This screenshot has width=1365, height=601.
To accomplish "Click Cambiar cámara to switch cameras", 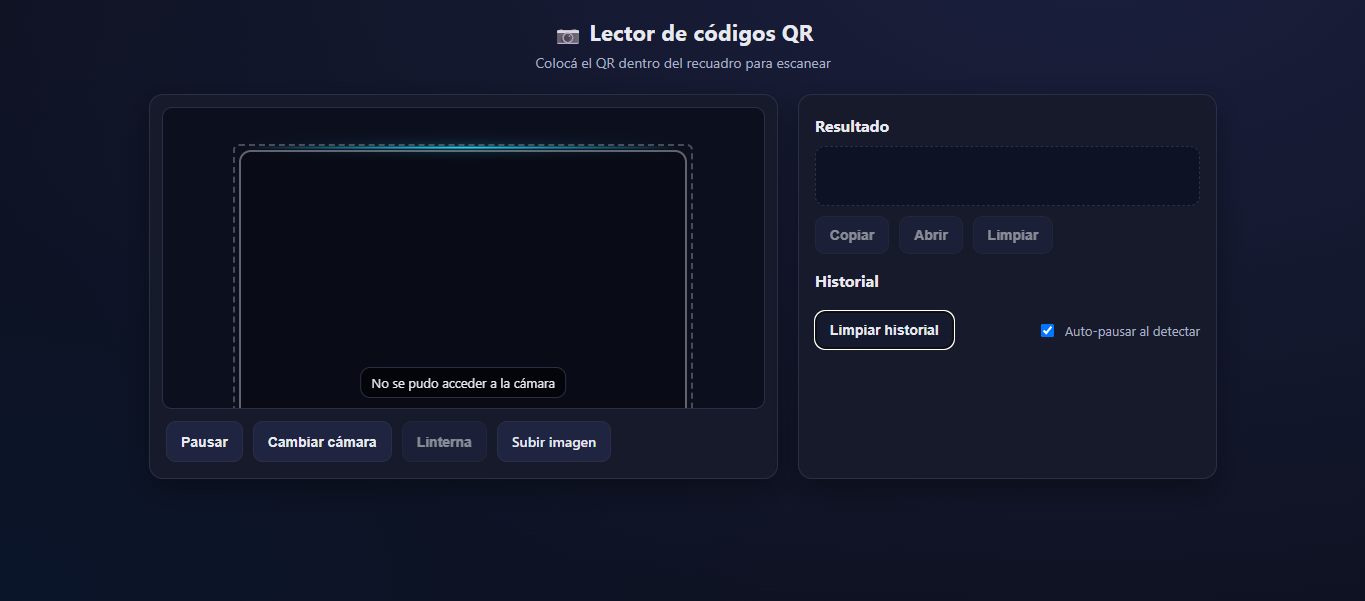I will (x=322, y=441).
